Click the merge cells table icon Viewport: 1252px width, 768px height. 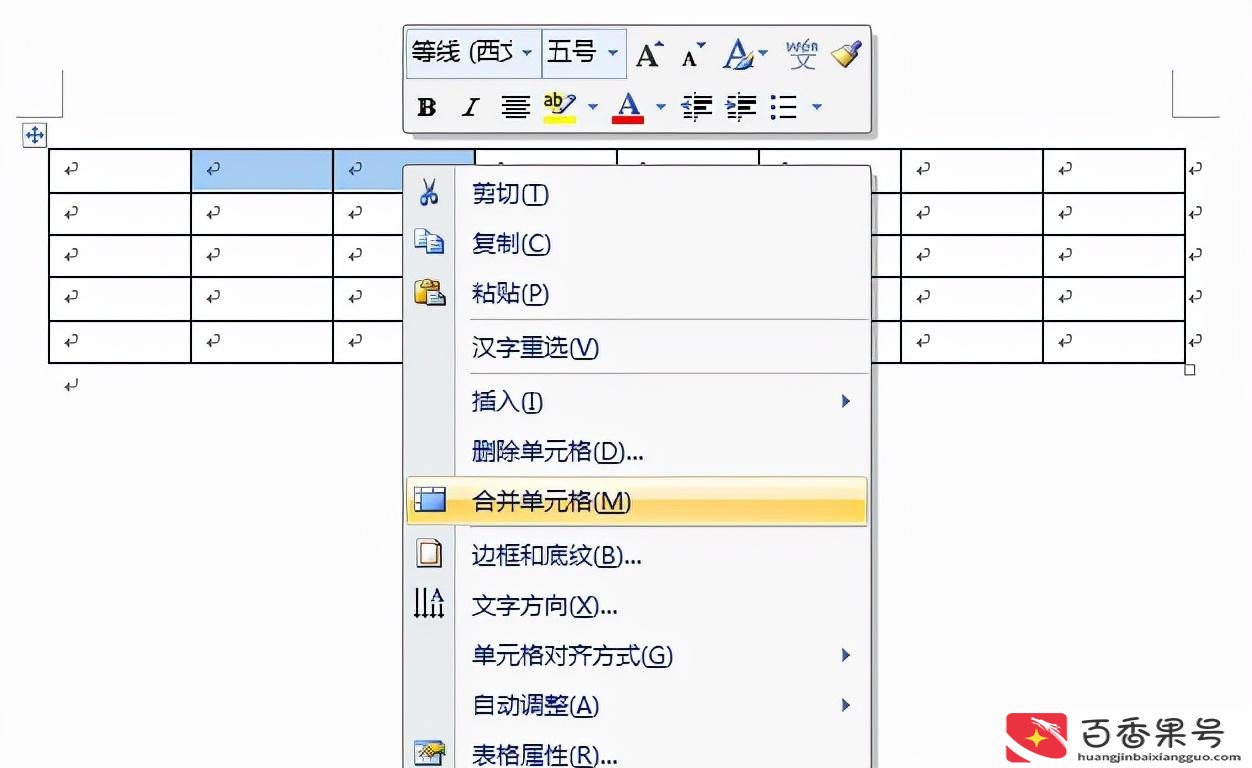429,499
